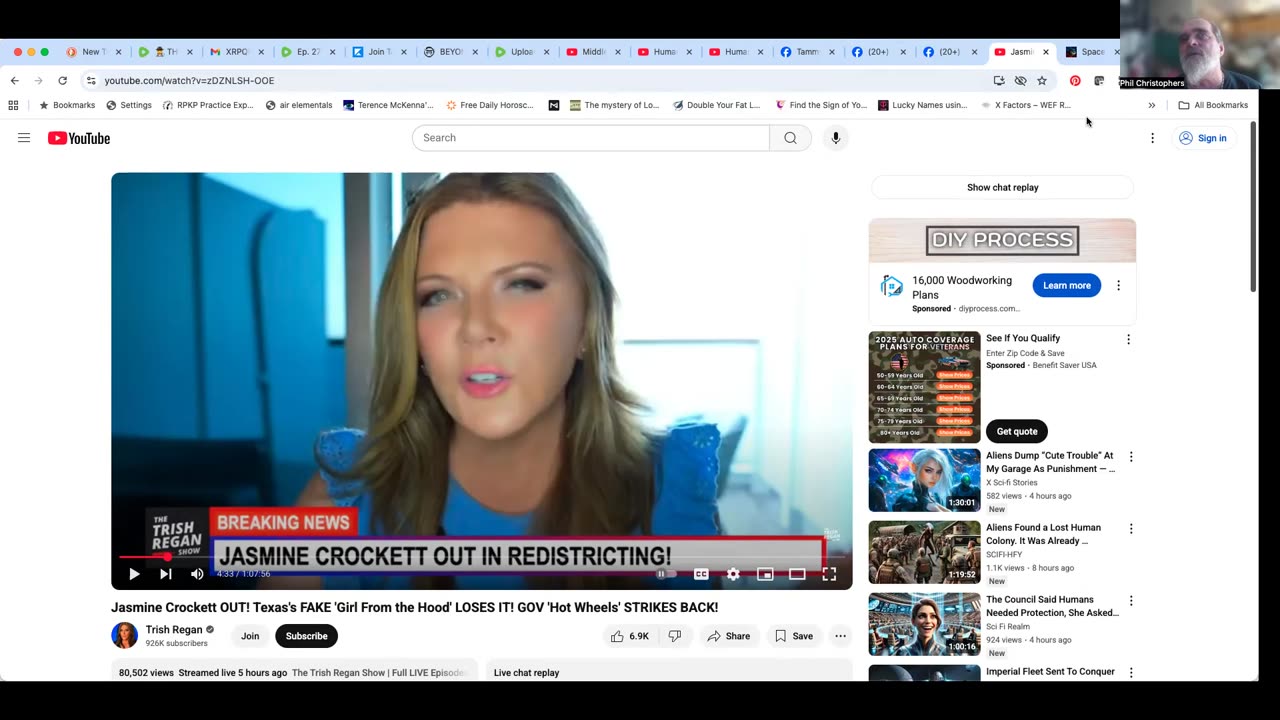
Task: Click browser back arrow
Action: click(x=14, y=80)
